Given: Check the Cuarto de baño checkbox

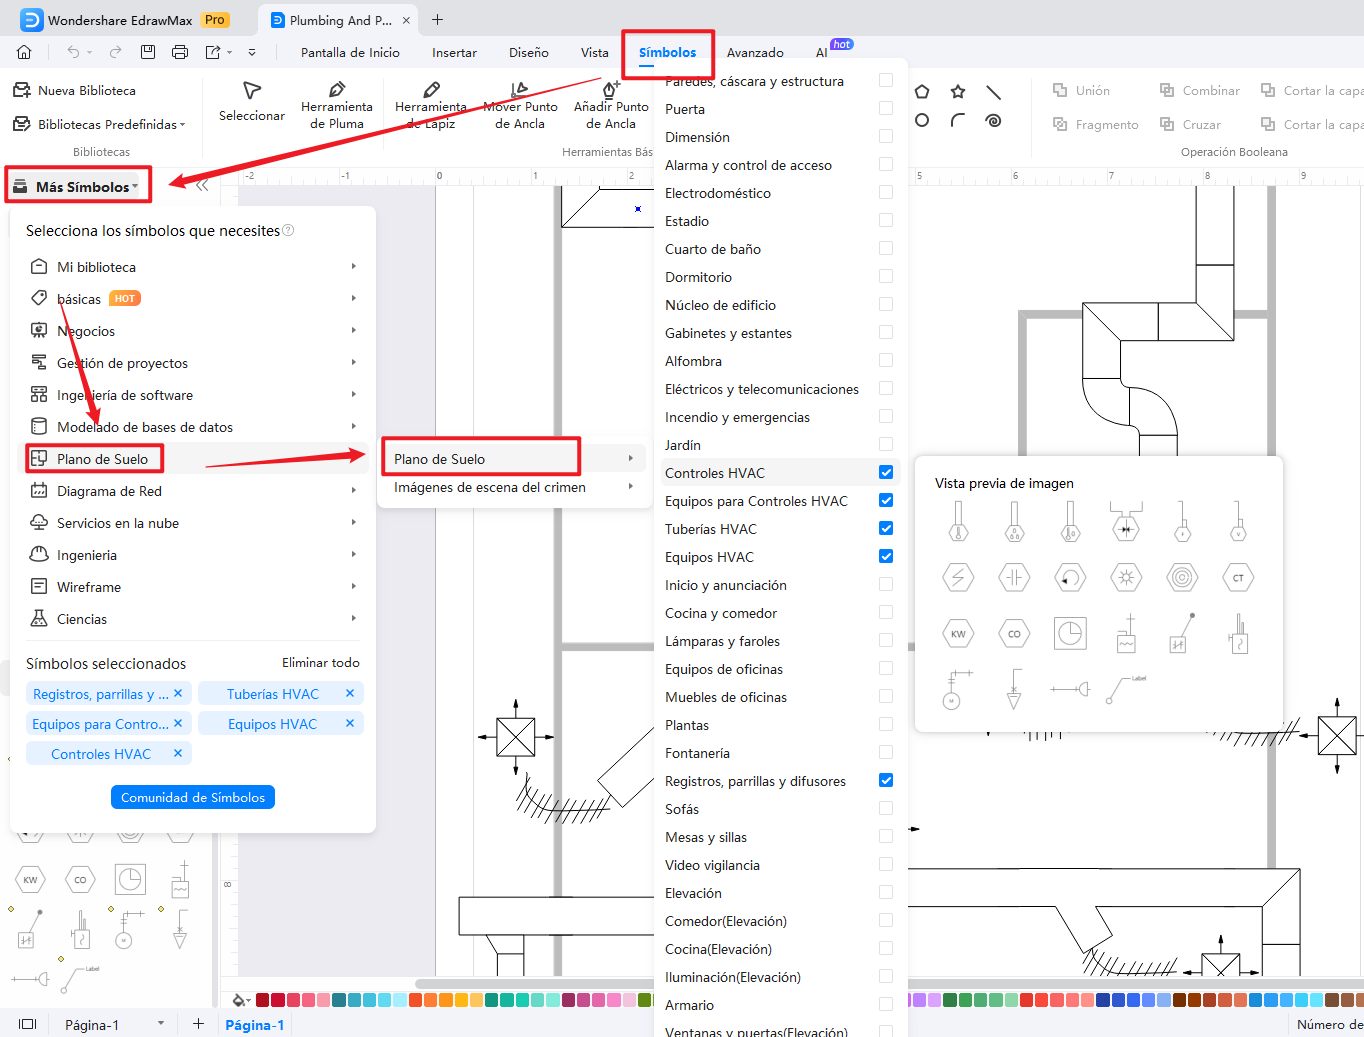Looking at the screenshot, I should click(x=886, y=248).
